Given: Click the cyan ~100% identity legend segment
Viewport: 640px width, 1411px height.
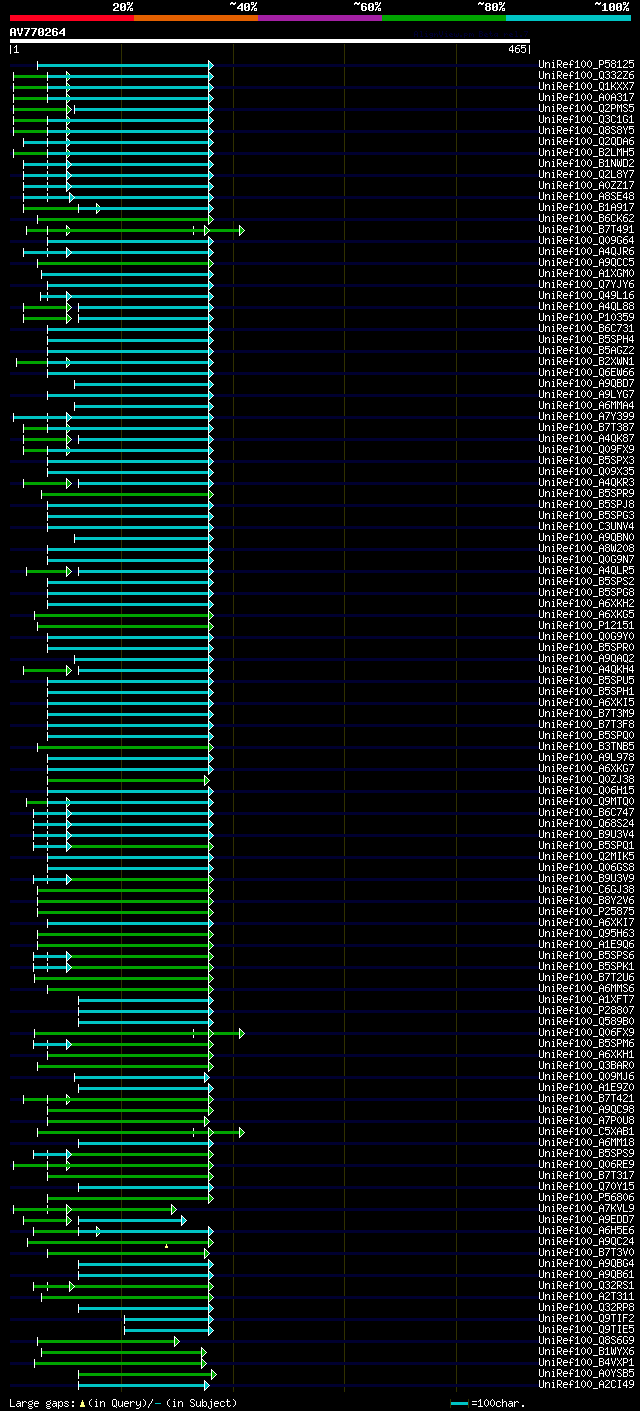Looking at the screenshot, I should click(568, 17).
